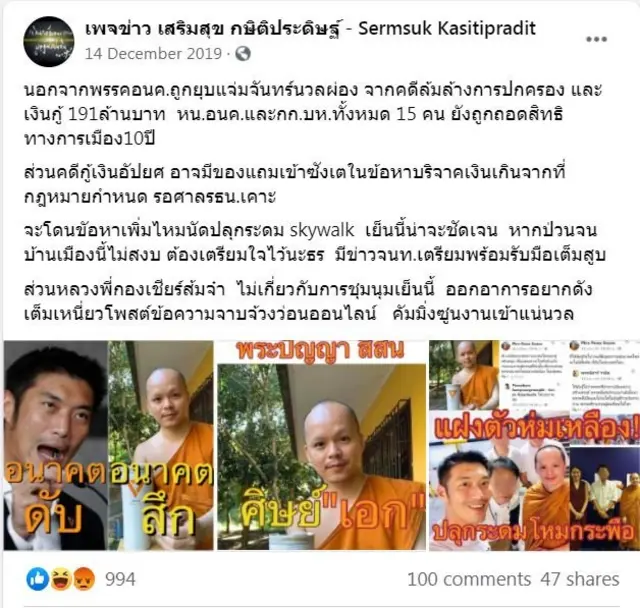Open the right collage photo แฝงตัวห่มเหลือง
Viewport: 640px width, 608px height.
point(535,445)
